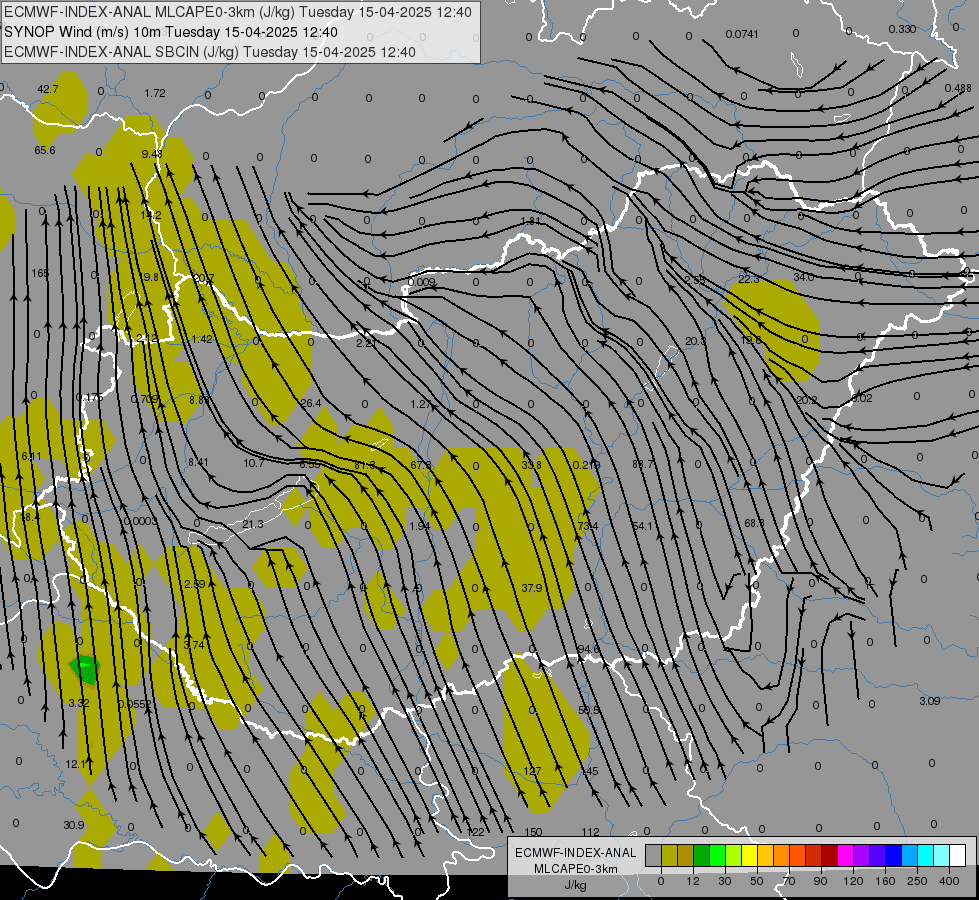Click the map value 3.74
This screenshot has width=979, height=900.
194,645
